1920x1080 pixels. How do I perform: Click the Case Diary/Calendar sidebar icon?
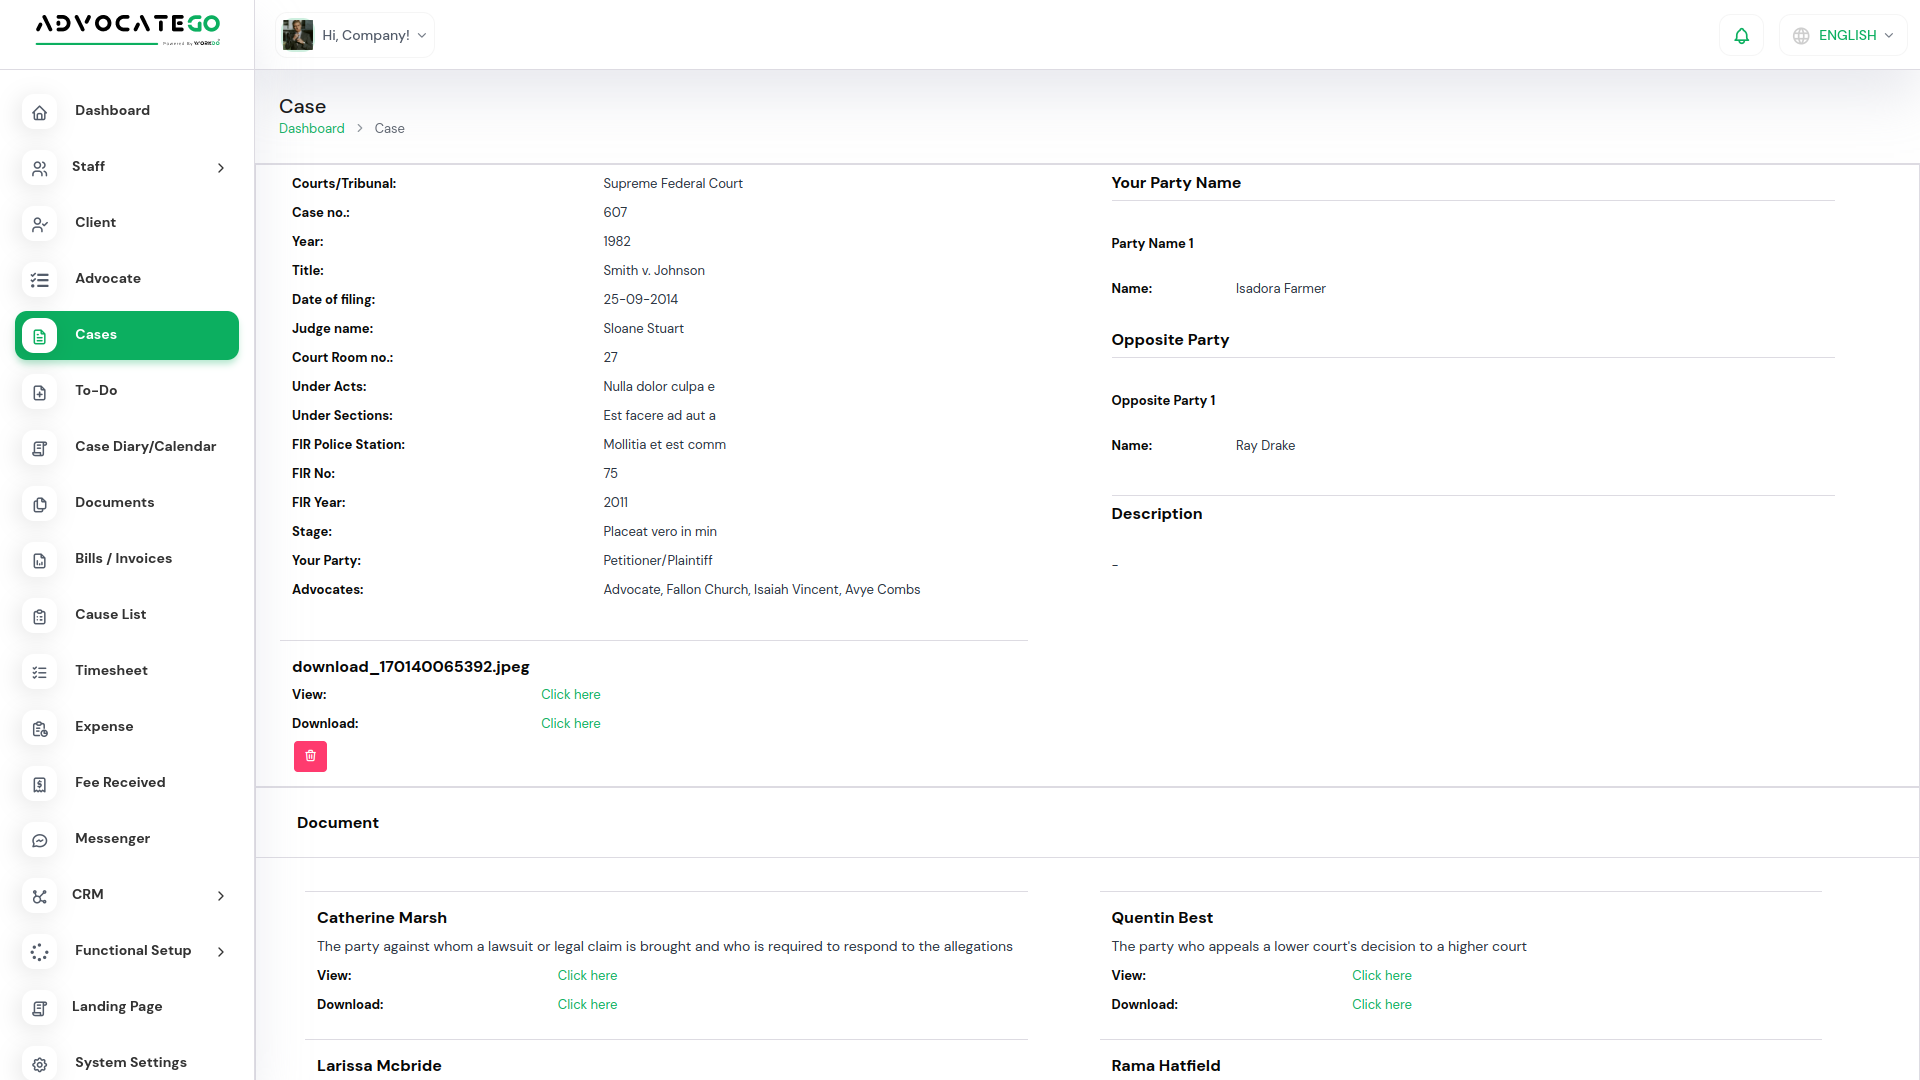(40, 448)
